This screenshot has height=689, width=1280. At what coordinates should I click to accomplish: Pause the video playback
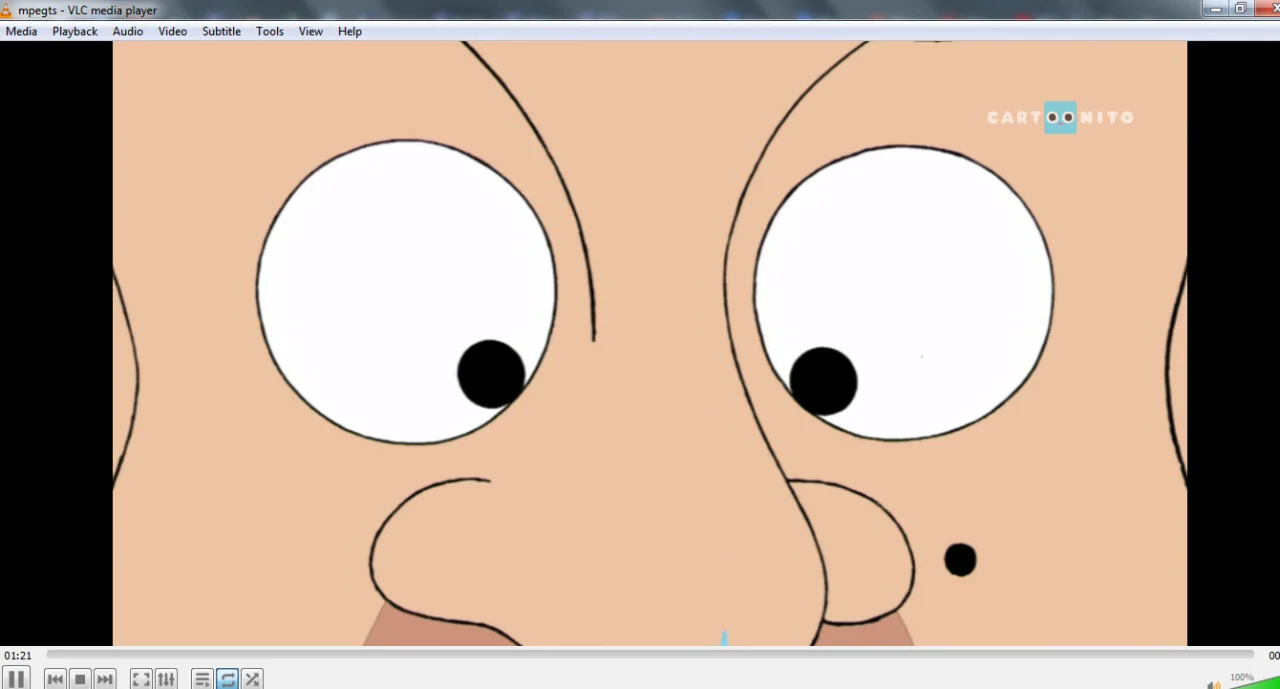click(x=16, y=679)
